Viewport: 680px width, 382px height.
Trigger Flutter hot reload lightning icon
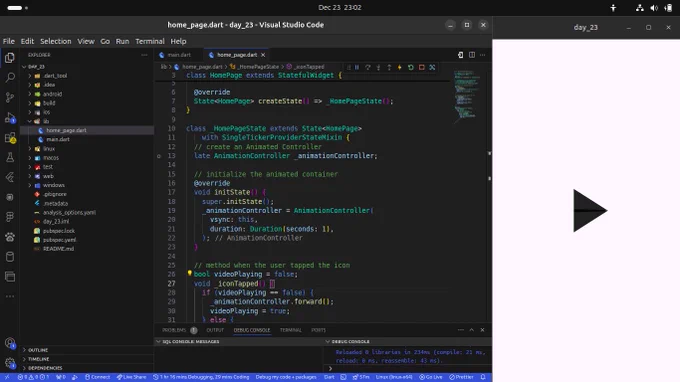399,67
